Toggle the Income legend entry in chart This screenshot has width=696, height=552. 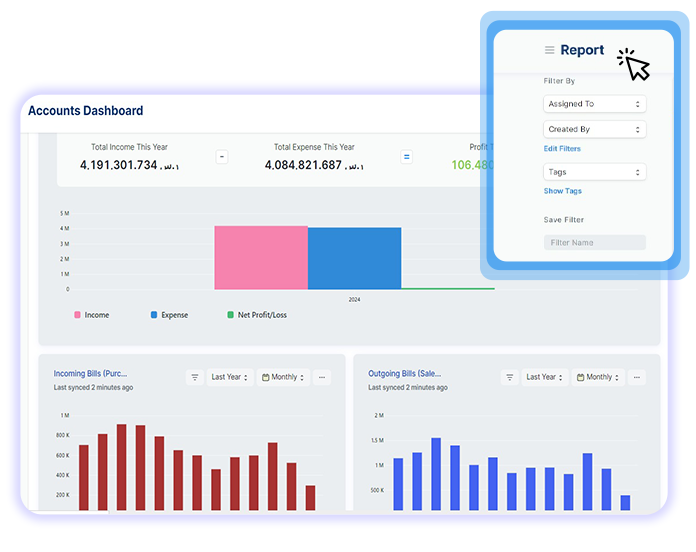click(91, 315)
